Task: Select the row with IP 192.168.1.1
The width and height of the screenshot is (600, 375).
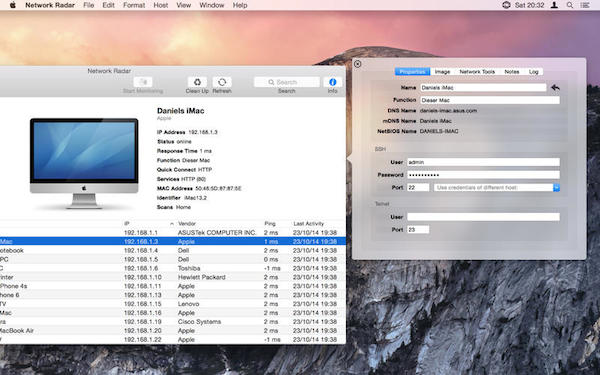Action: [173, 233]
